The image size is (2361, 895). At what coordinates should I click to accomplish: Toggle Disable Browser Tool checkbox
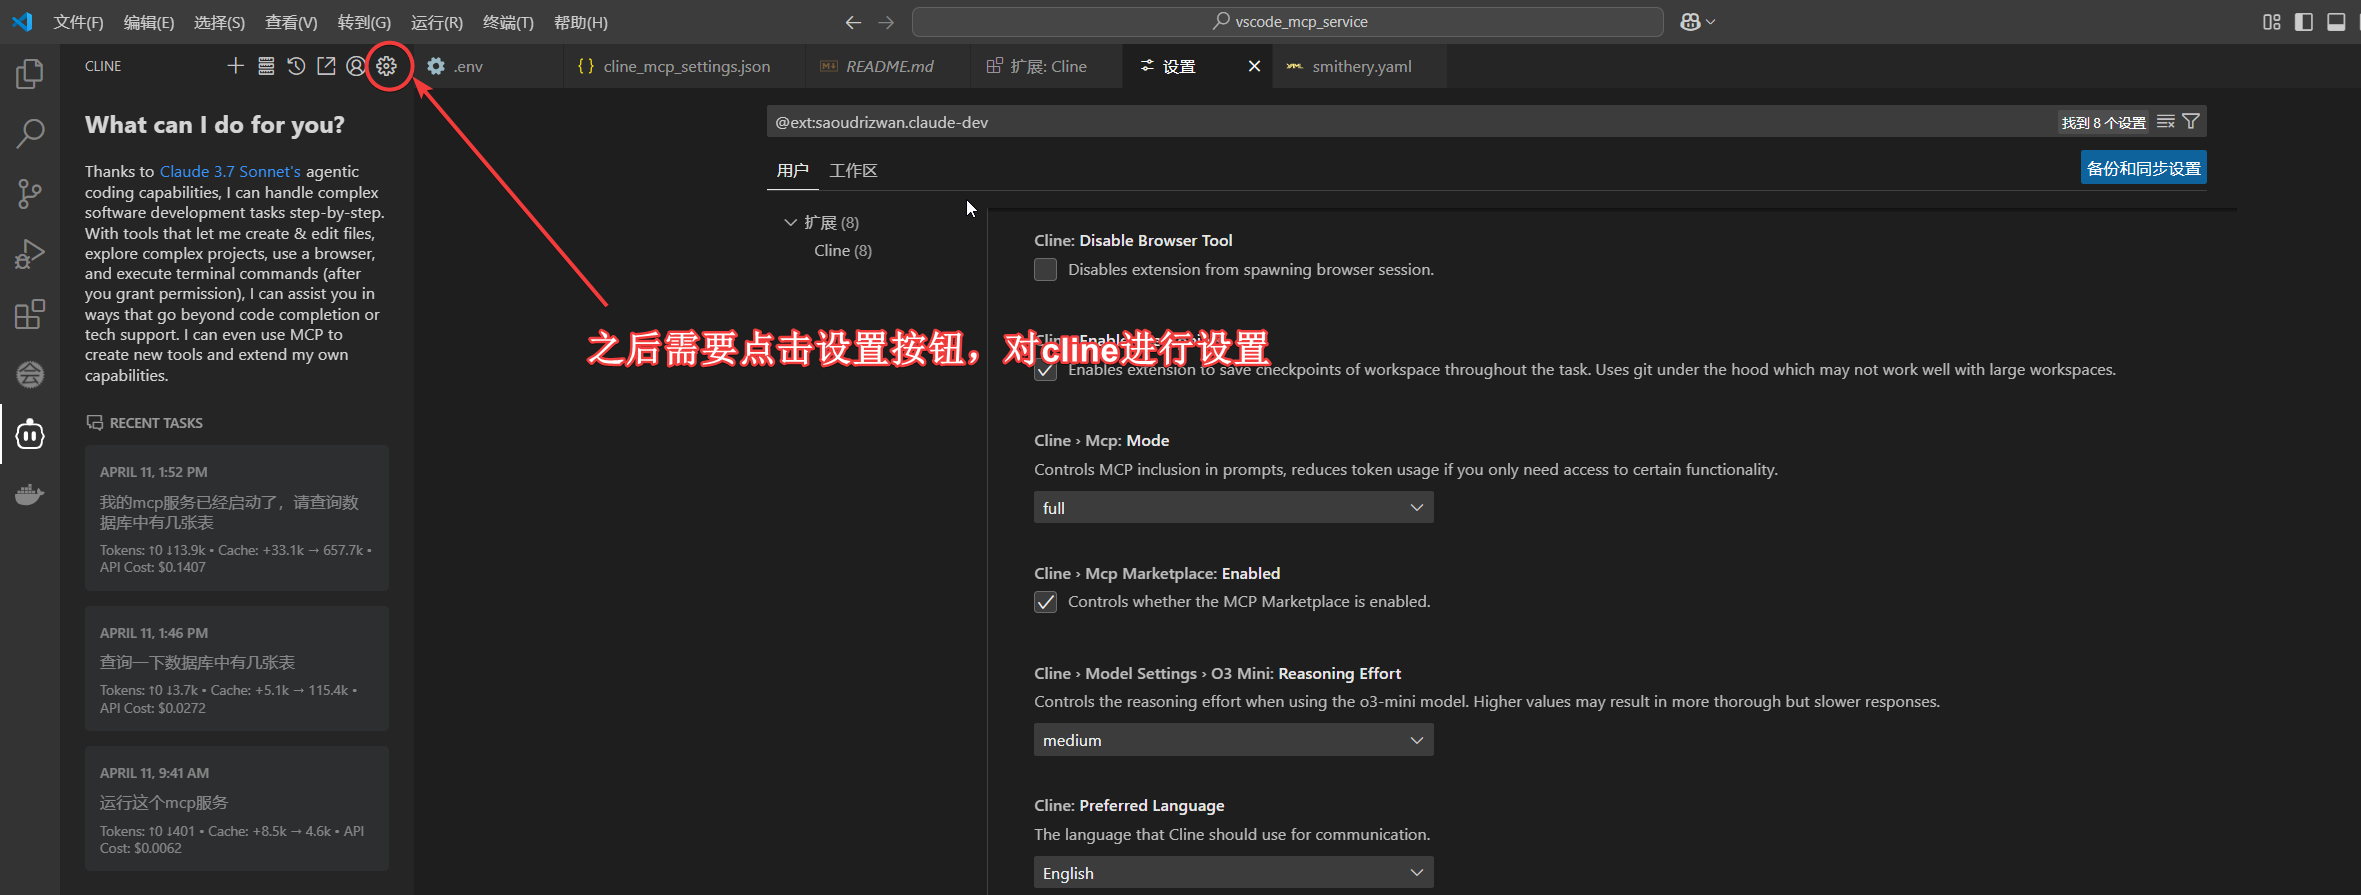[1045, 270]
